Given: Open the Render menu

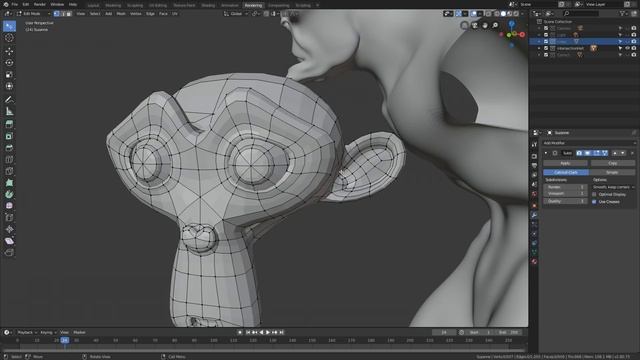Looking at the screenshot, I should tap(40, 4).
